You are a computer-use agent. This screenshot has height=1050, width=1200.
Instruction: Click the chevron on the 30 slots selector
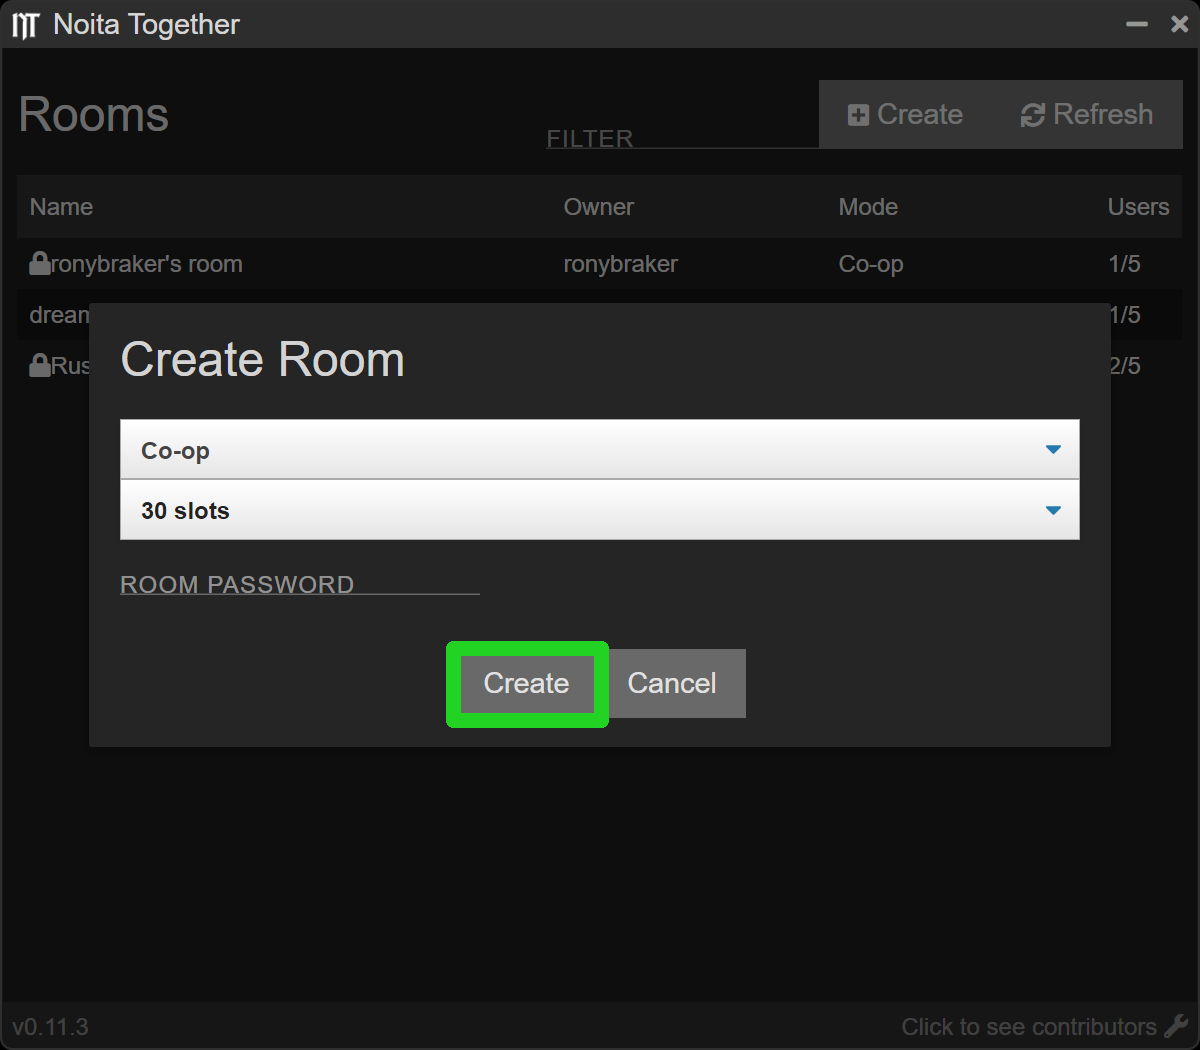pos(1053,510)
